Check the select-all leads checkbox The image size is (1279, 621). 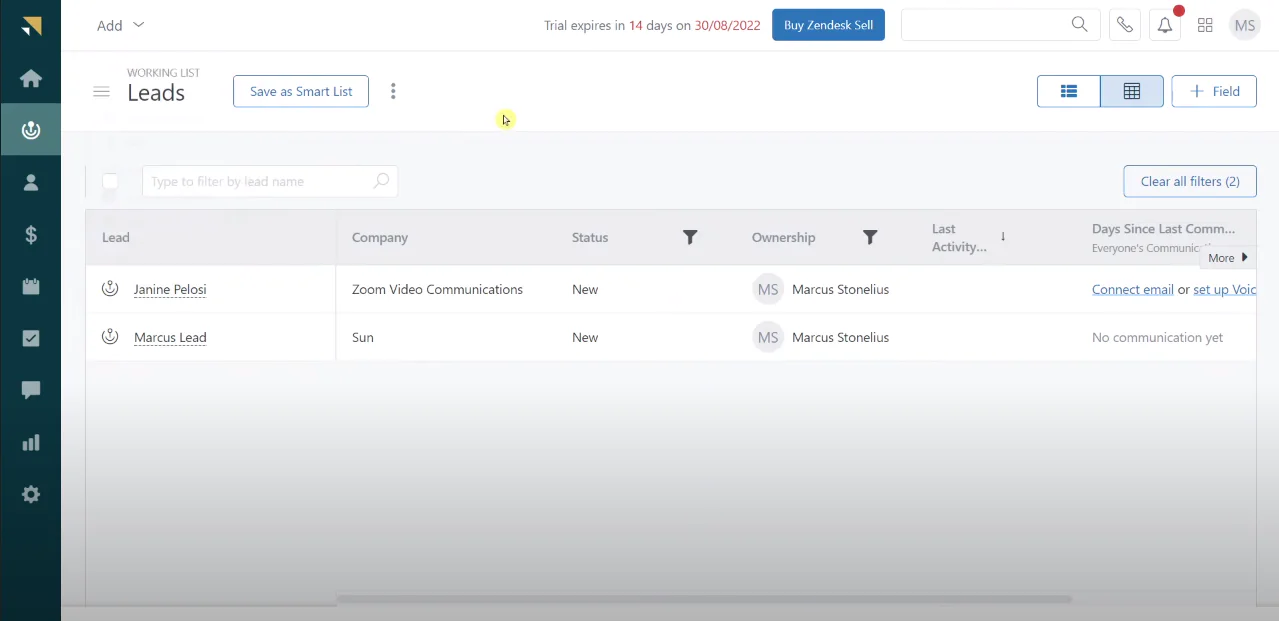tap(110, 181)
